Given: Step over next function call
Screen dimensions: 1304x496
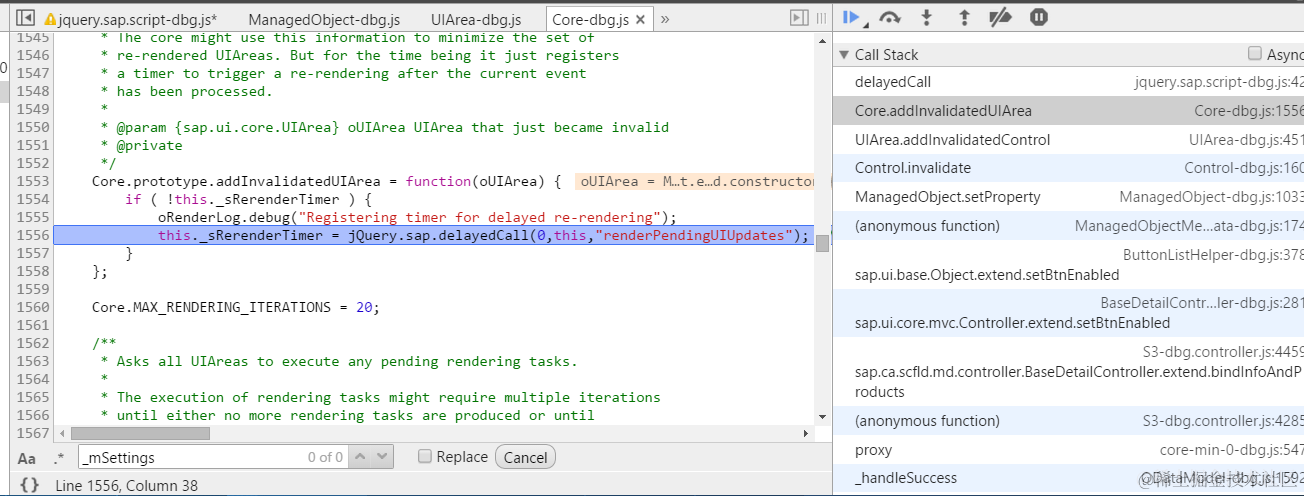Looking at the screenshot, I should pyautogui.click(x=889, y=16).
